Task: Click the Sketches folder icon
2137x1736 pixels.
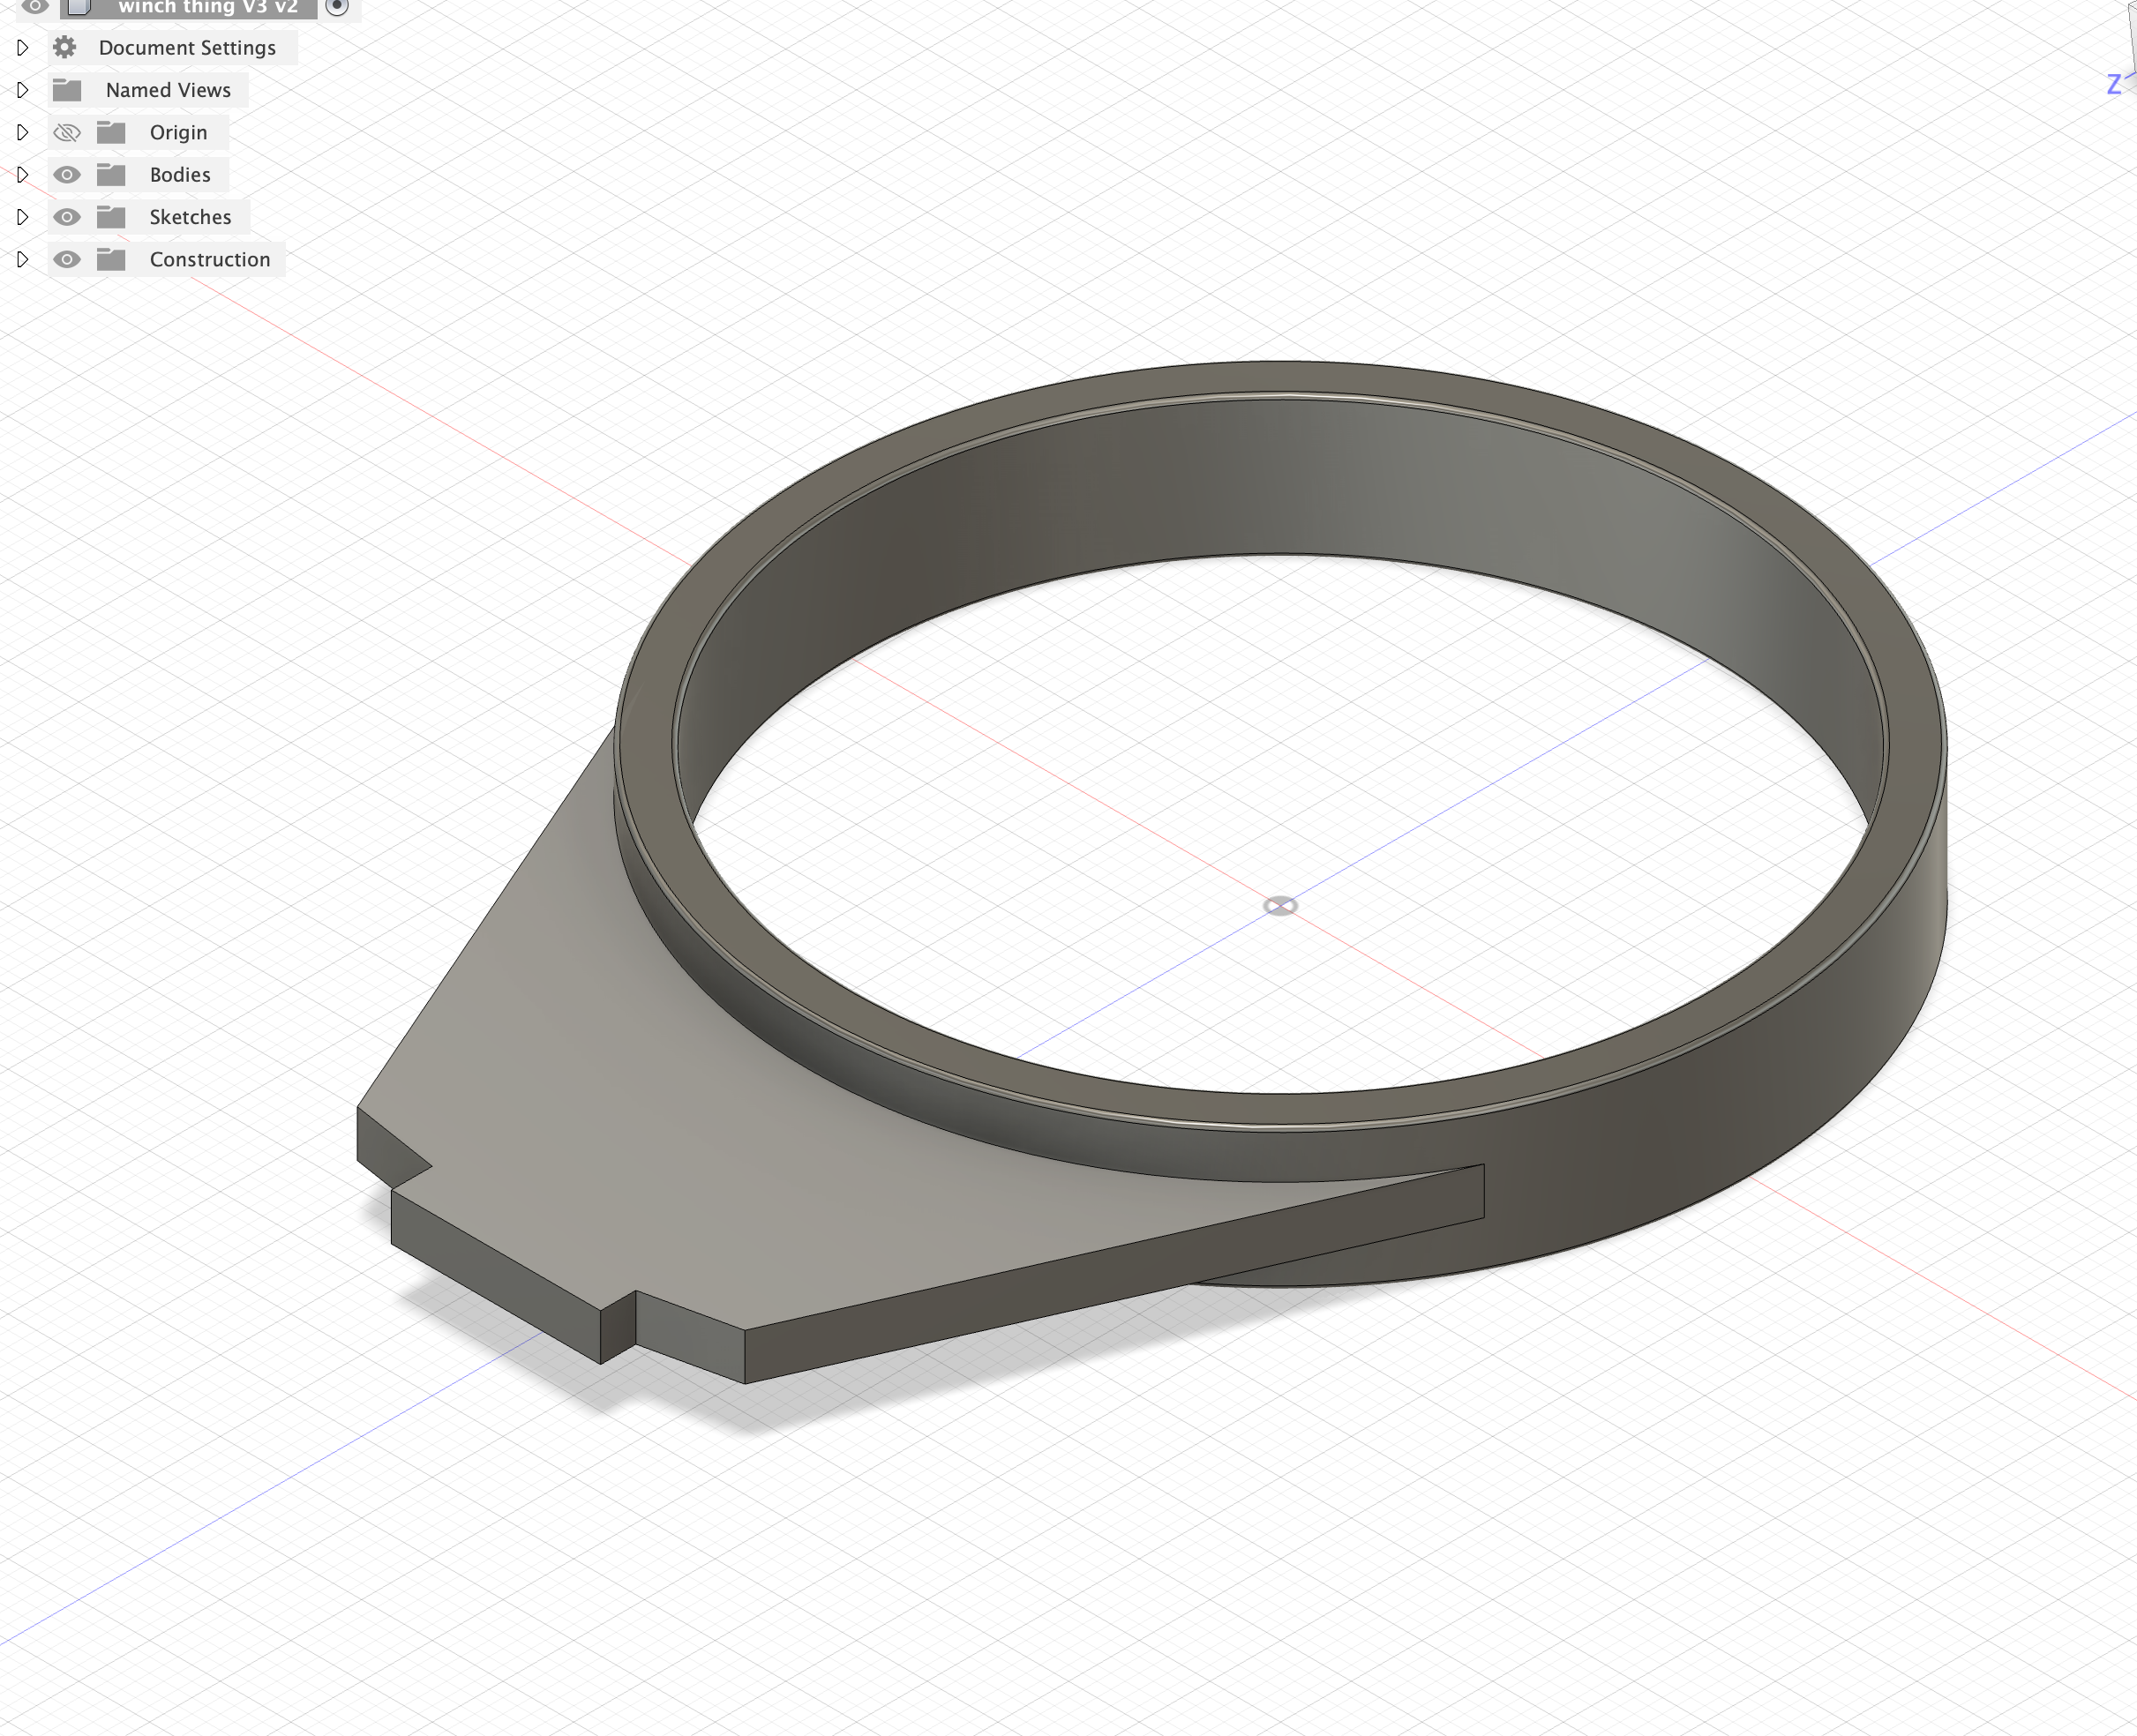Action: 111,217
